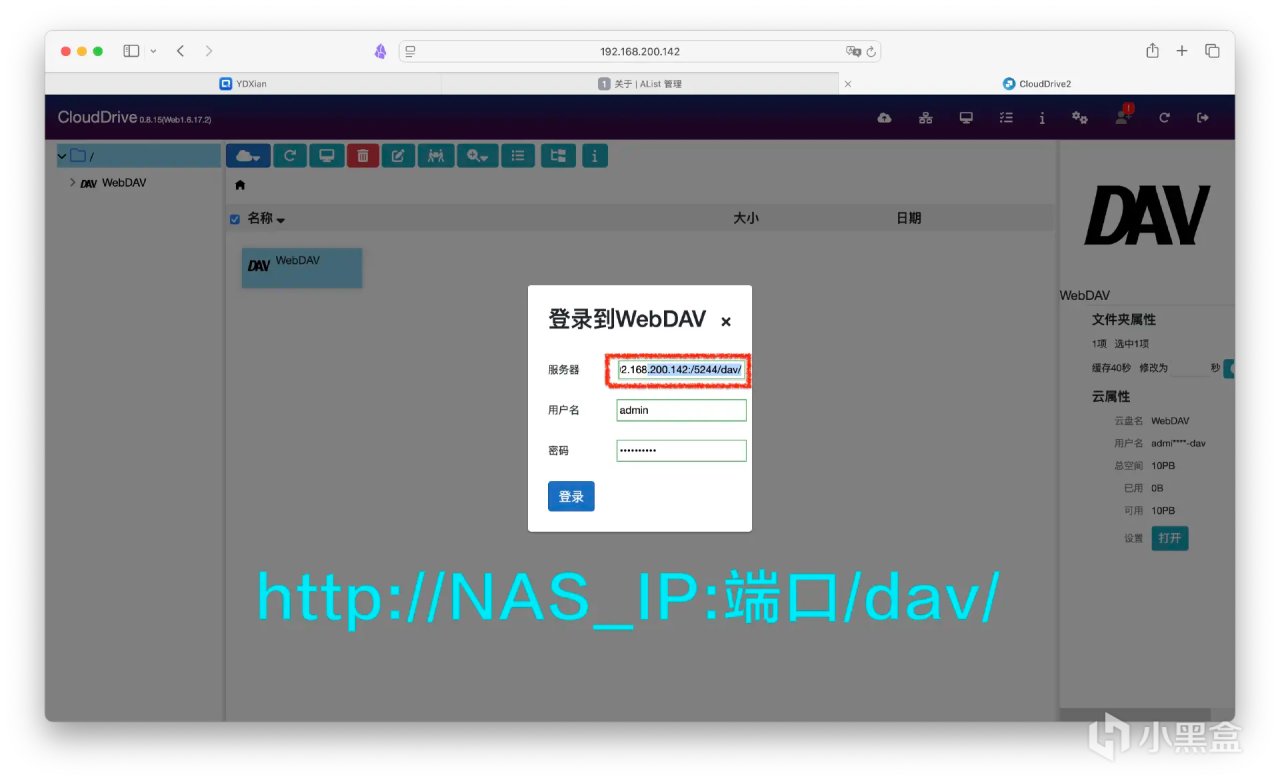The height and width of the screenshot is (781, 1280).
Task: Click the 登录 button
Action: point(571,496)
